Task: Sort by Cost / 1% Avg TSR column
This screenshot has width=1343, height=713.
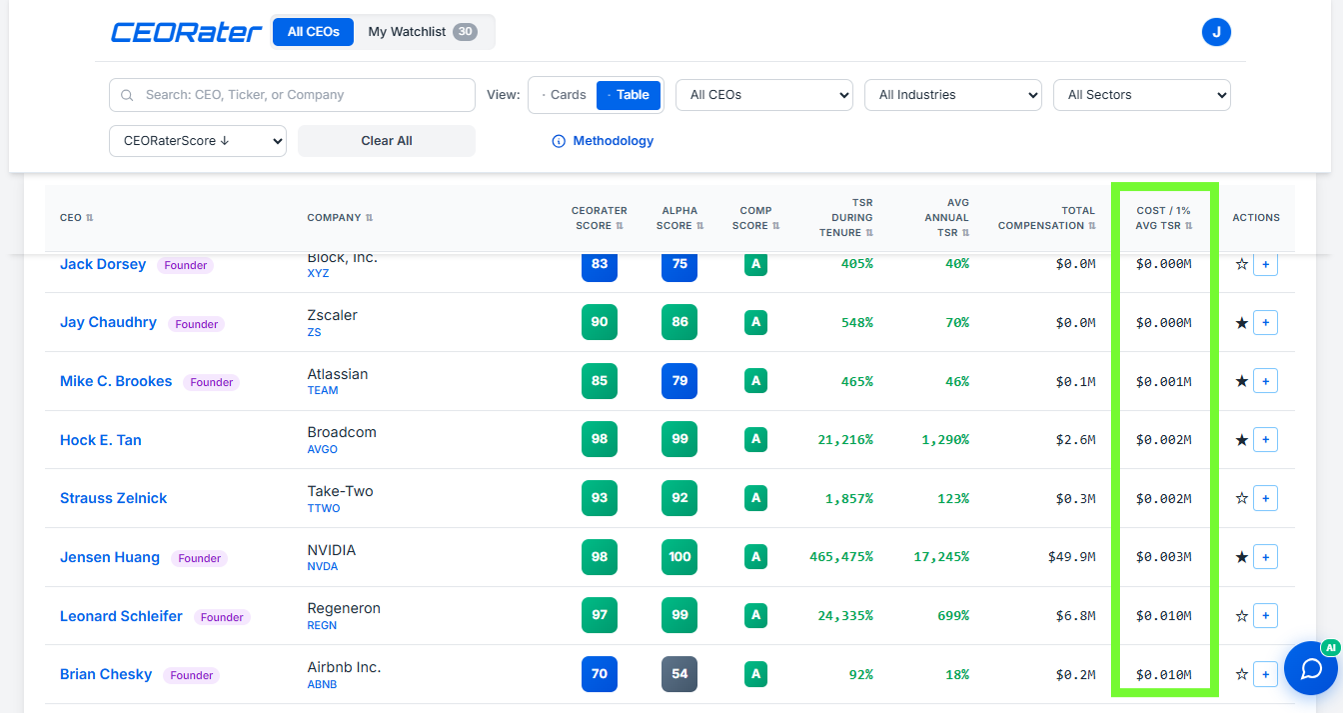Action: click(1164, 218)
